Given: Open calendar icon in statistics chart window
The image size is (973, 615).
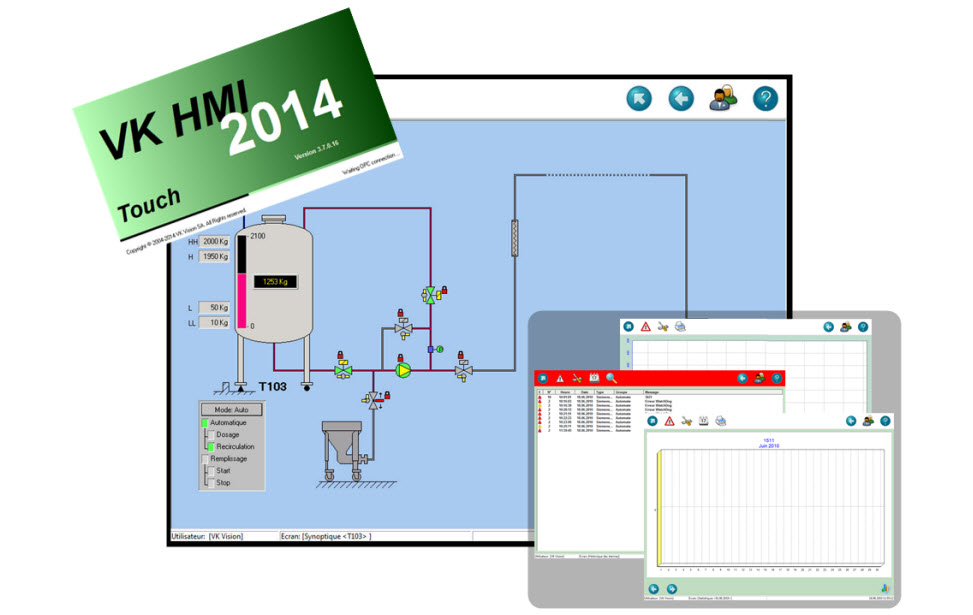Looking at the screenshot, I should 704,420.
